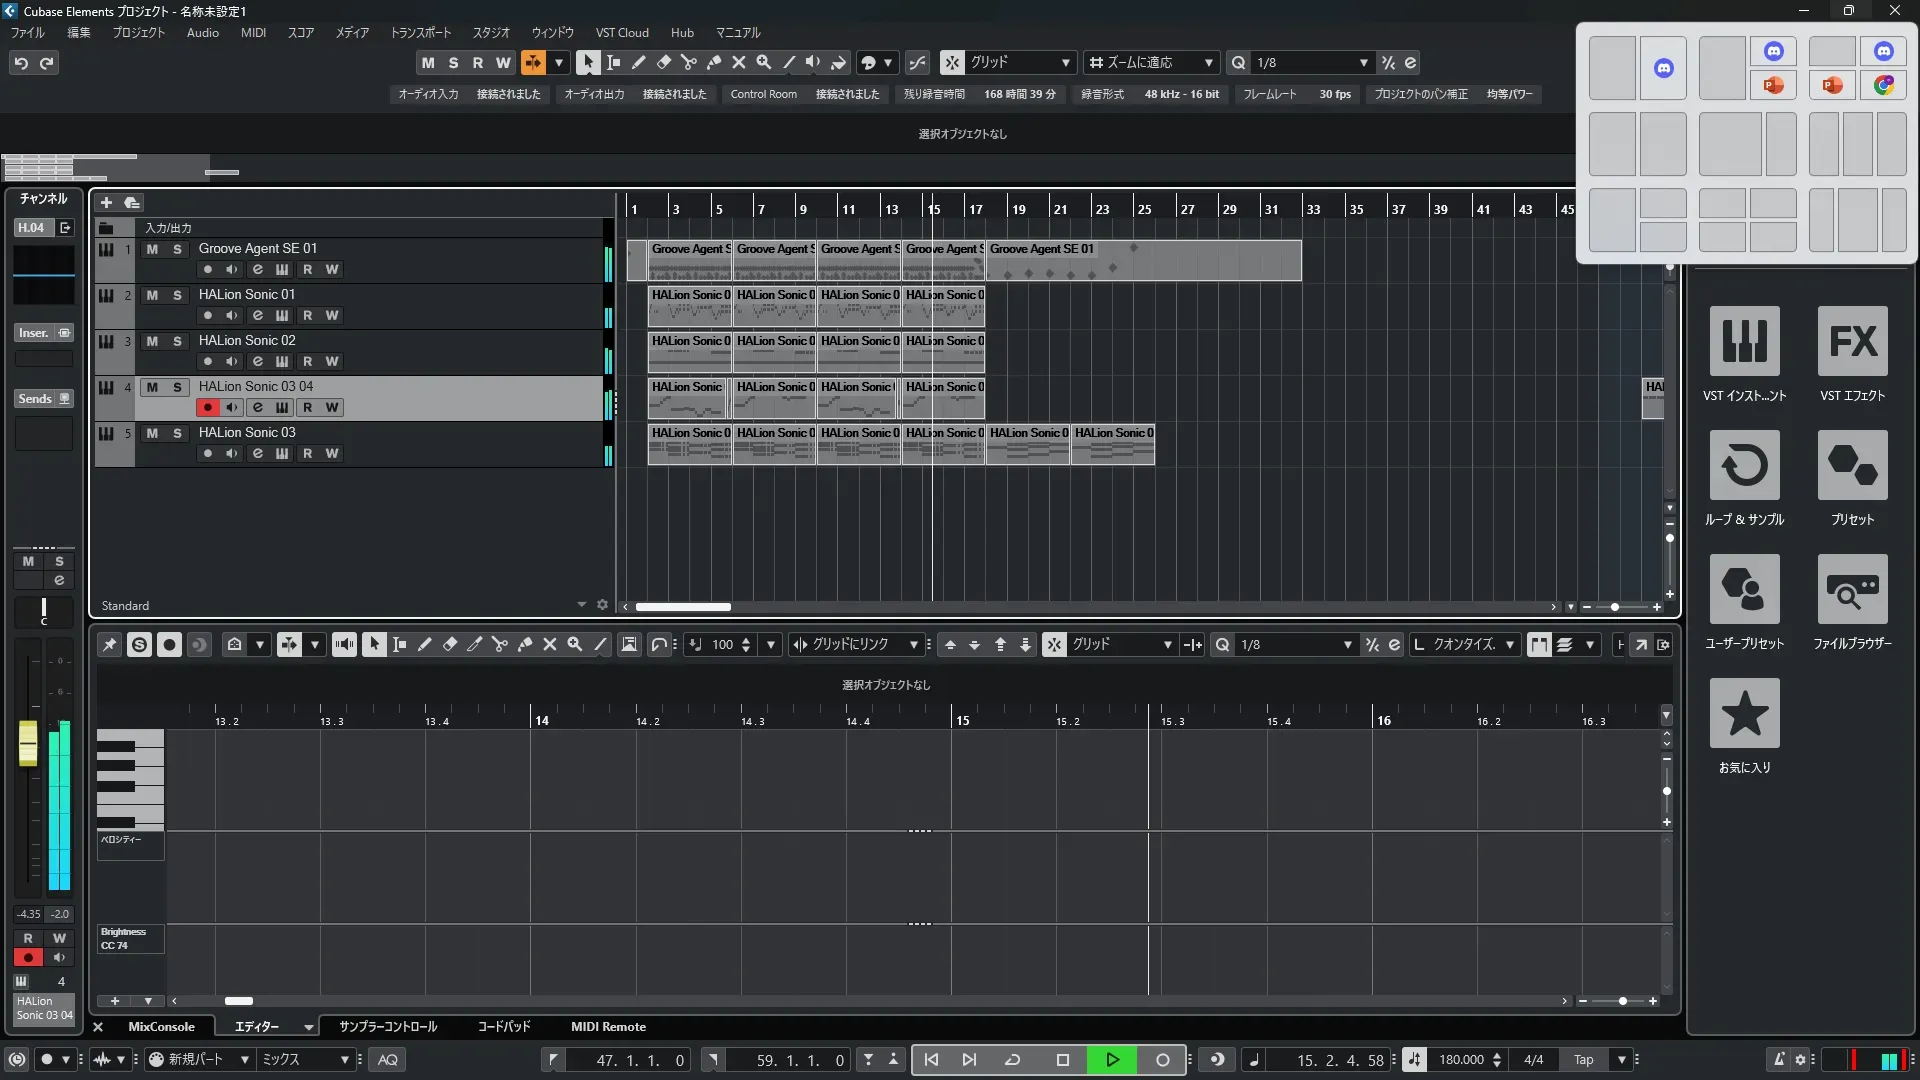Viewport: 1920px width, 1080px height.
Task: Switch to the MixConsole tab
Action: click(161, 1027)
